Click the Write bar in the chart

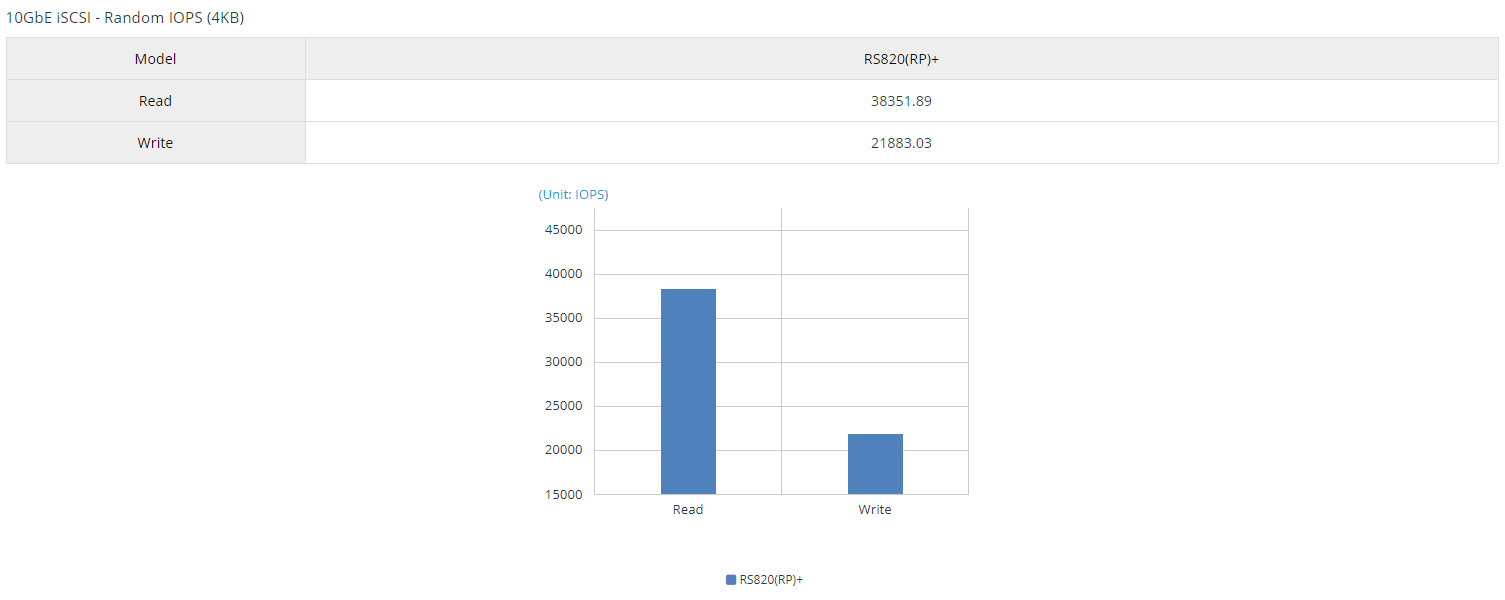pyautogui.click(x=875, y=464)
